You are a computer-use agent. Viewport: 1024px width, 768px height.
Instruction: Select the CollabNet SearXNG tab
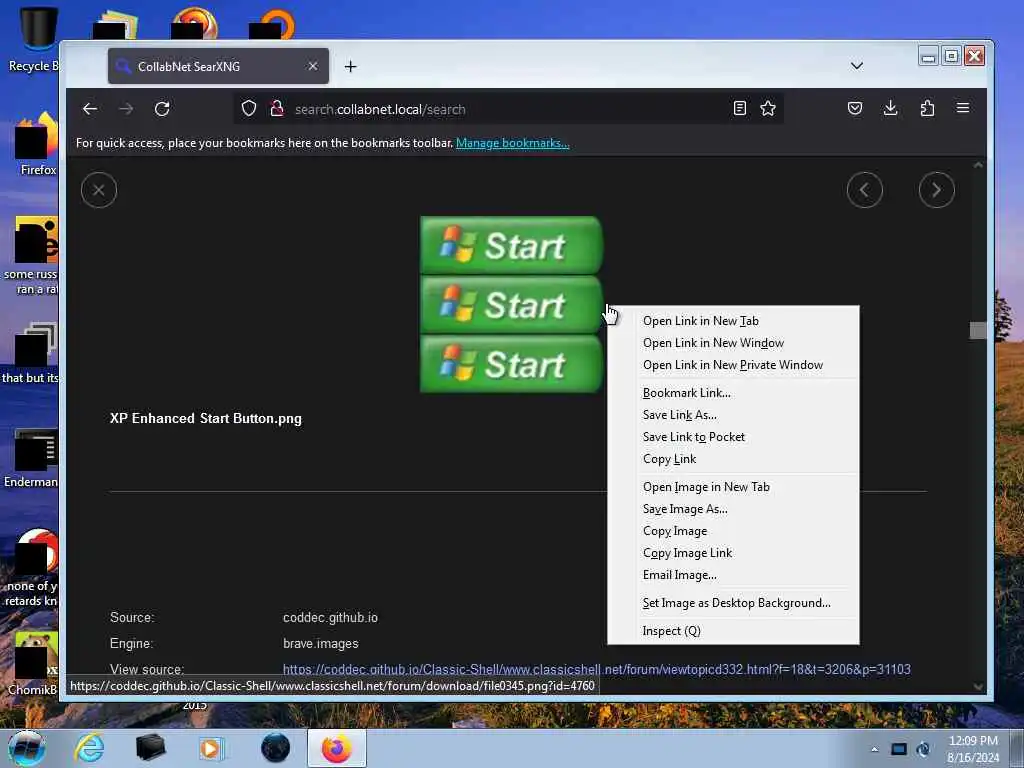(218, 66)
